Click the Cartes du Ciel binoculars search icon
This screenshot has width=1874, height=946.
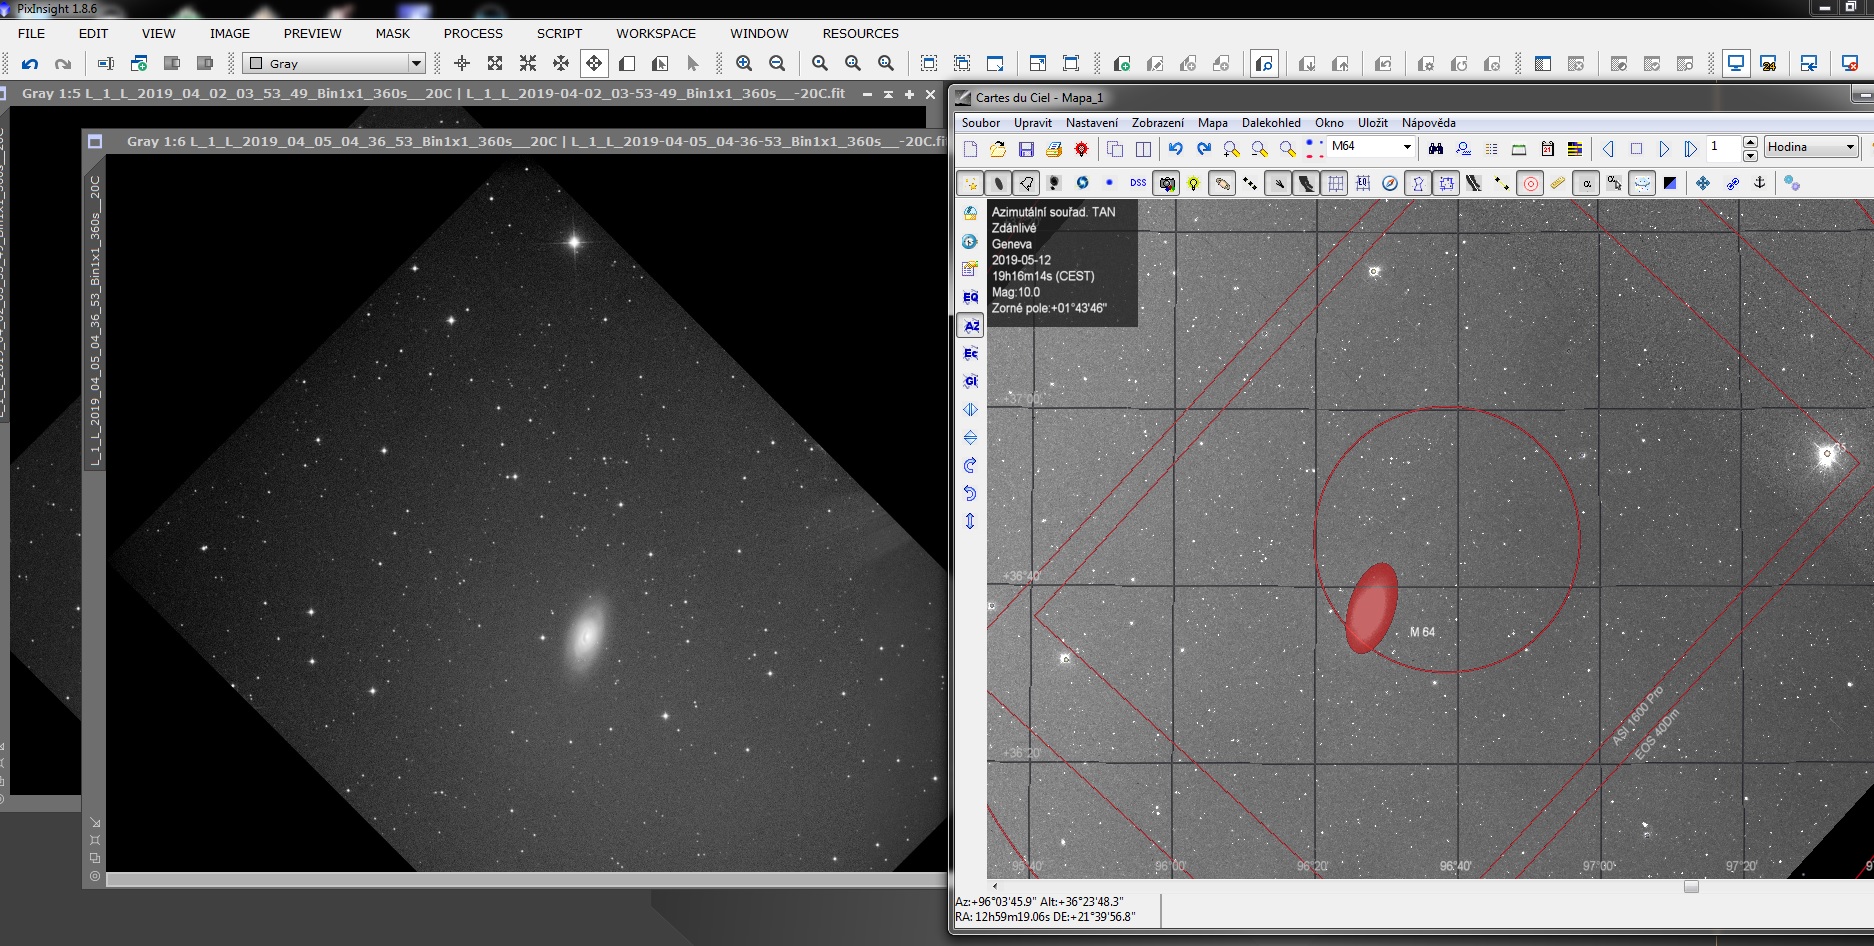(1436, 149)
